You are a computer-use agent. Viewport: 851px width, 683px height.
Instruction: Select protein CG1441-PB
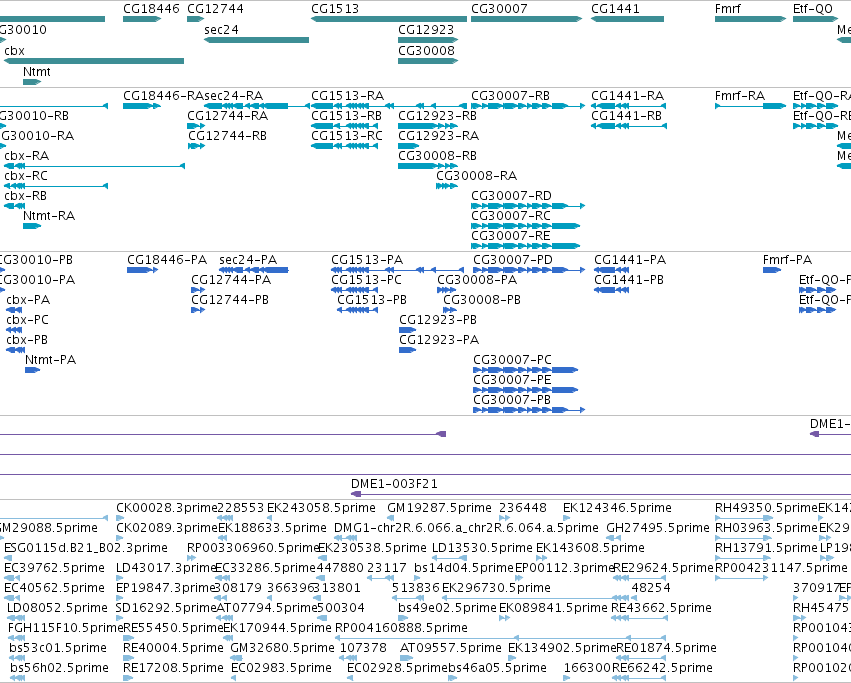coord(612,290)
